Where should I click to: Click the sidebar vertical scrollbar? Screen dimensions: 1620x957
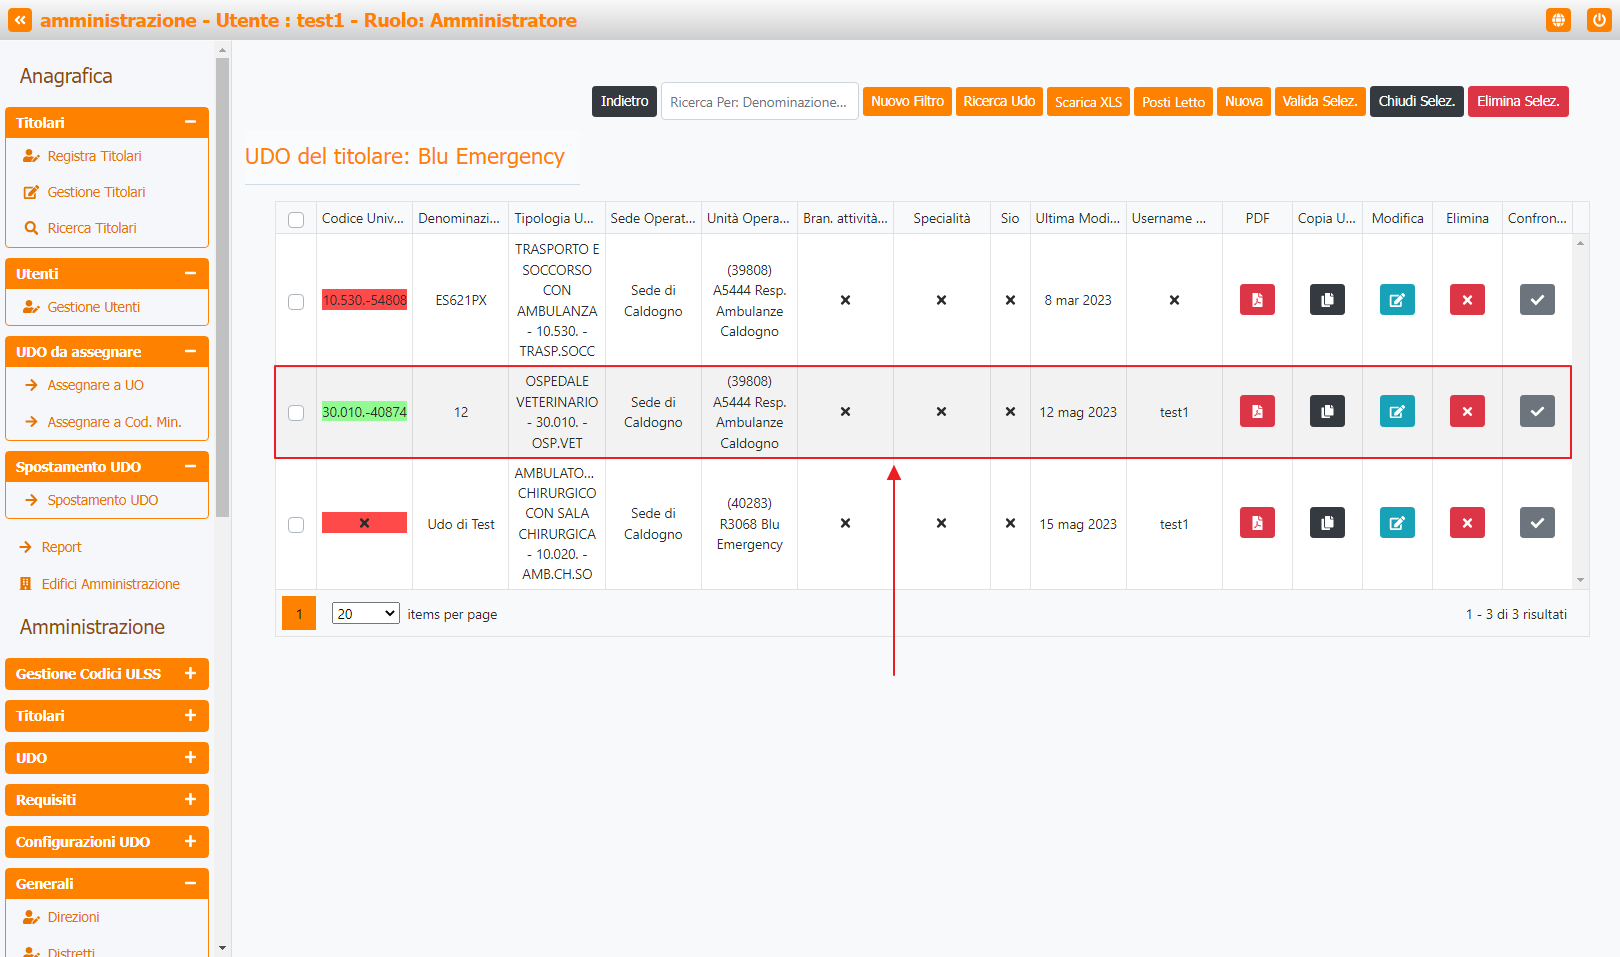click(223, 287)
